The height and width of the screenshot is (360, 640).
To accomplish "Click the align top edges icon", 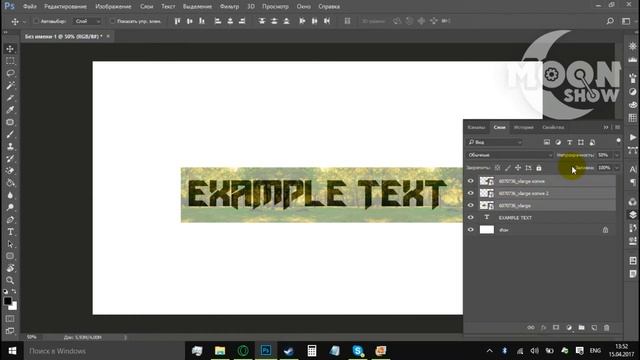I will (x=177, y=21).
